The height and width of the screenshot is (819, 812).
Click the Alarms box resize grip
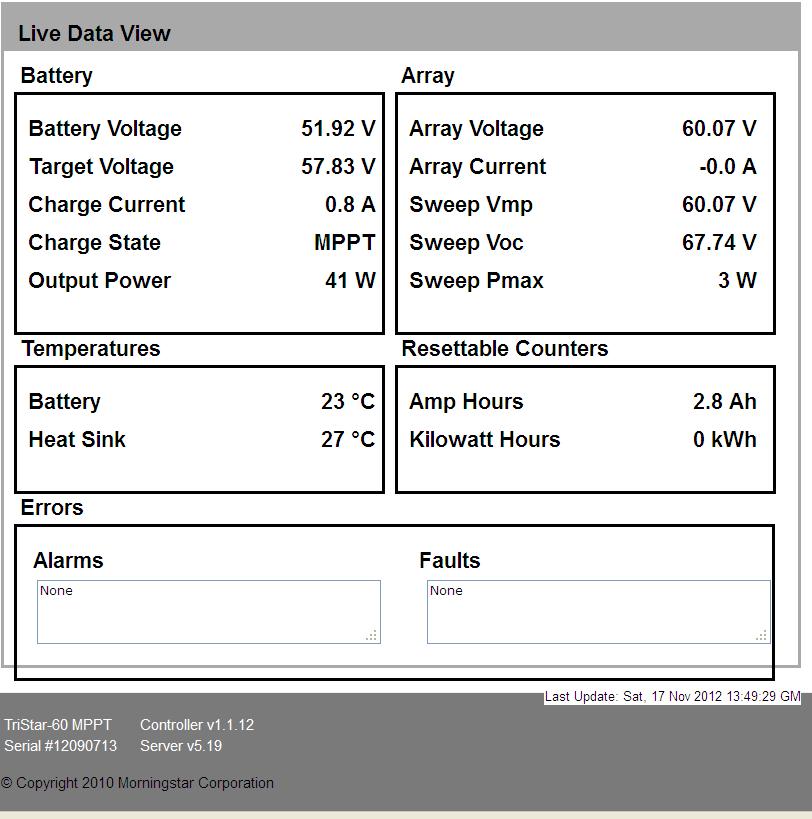coord(372,635)
